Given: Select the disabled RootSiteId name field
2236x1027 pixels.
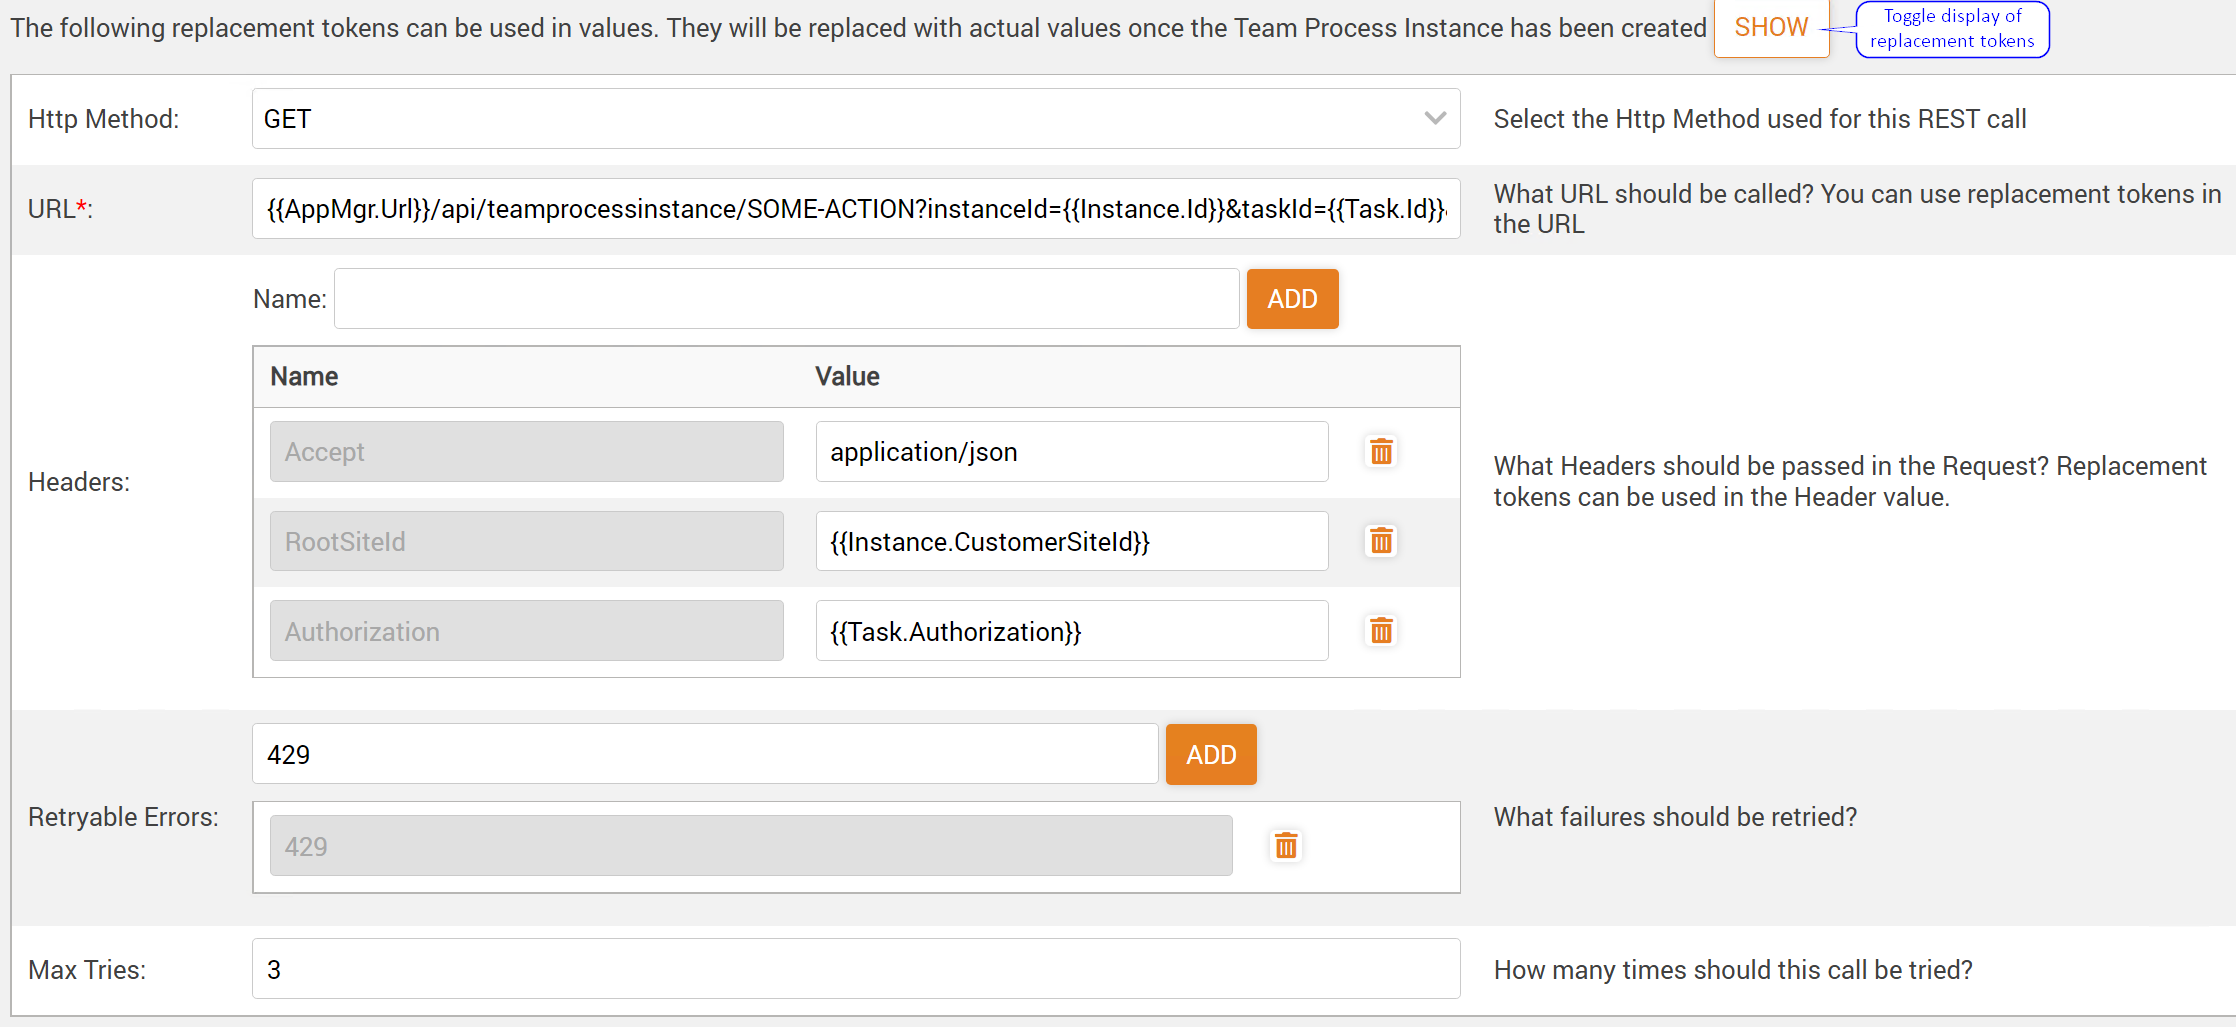Looking at the screenshot, I should pyautogui.click(x=527, y=542).
